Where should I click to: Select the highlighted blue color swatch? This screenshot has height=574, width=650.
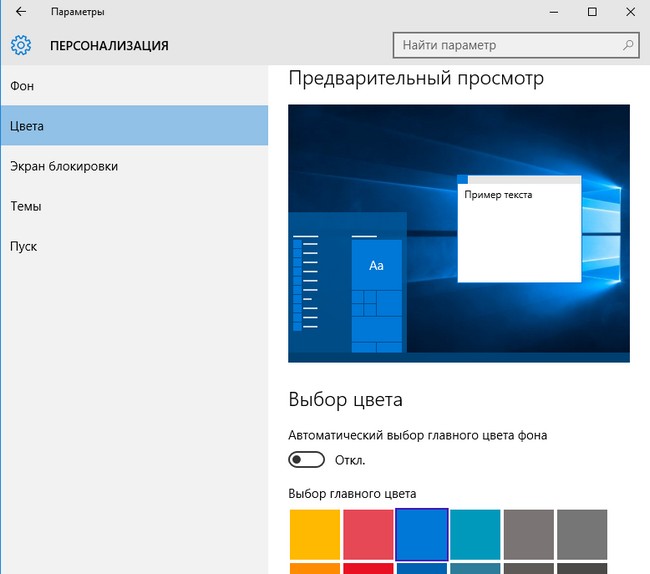(421, 534)
